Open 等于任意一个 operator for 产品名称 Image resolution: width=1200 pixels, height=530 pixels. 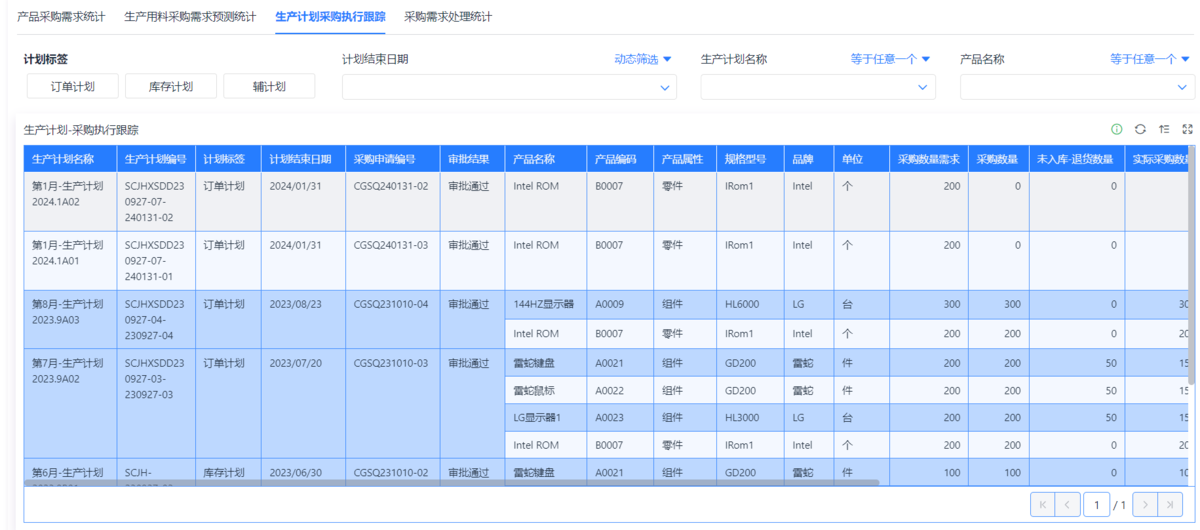(x=1149, y=60)
